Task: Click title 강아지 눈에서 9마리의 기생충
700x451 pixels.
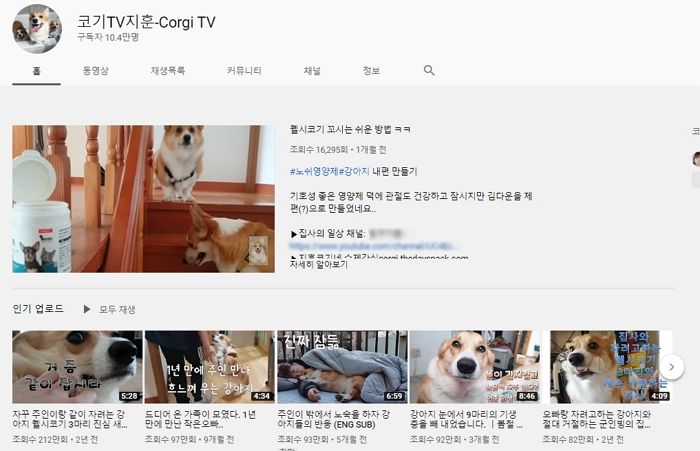Action: (x=466, y=419)
